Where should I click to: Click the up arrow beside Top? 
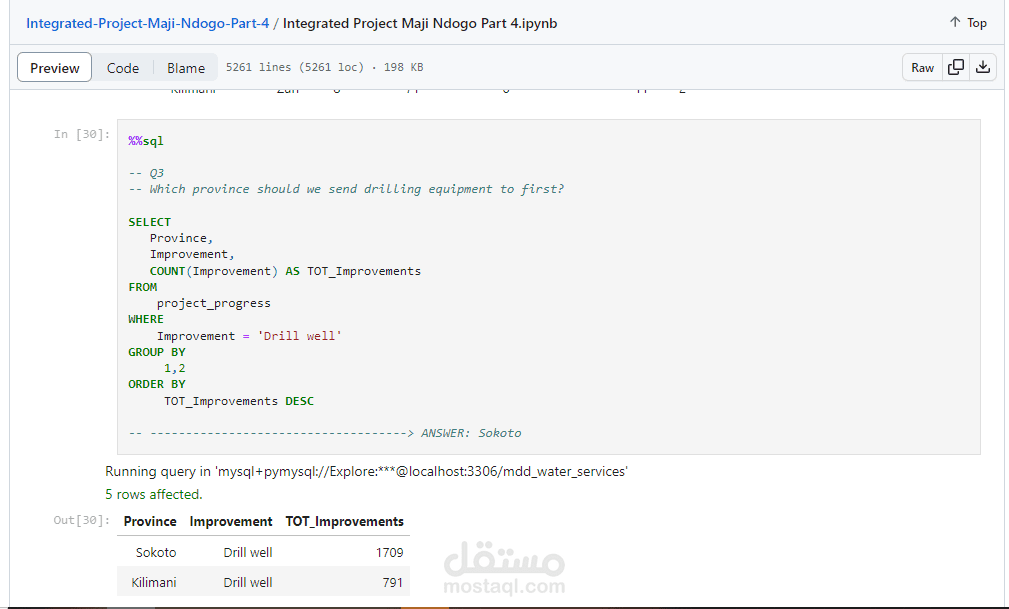coord(955,22)
